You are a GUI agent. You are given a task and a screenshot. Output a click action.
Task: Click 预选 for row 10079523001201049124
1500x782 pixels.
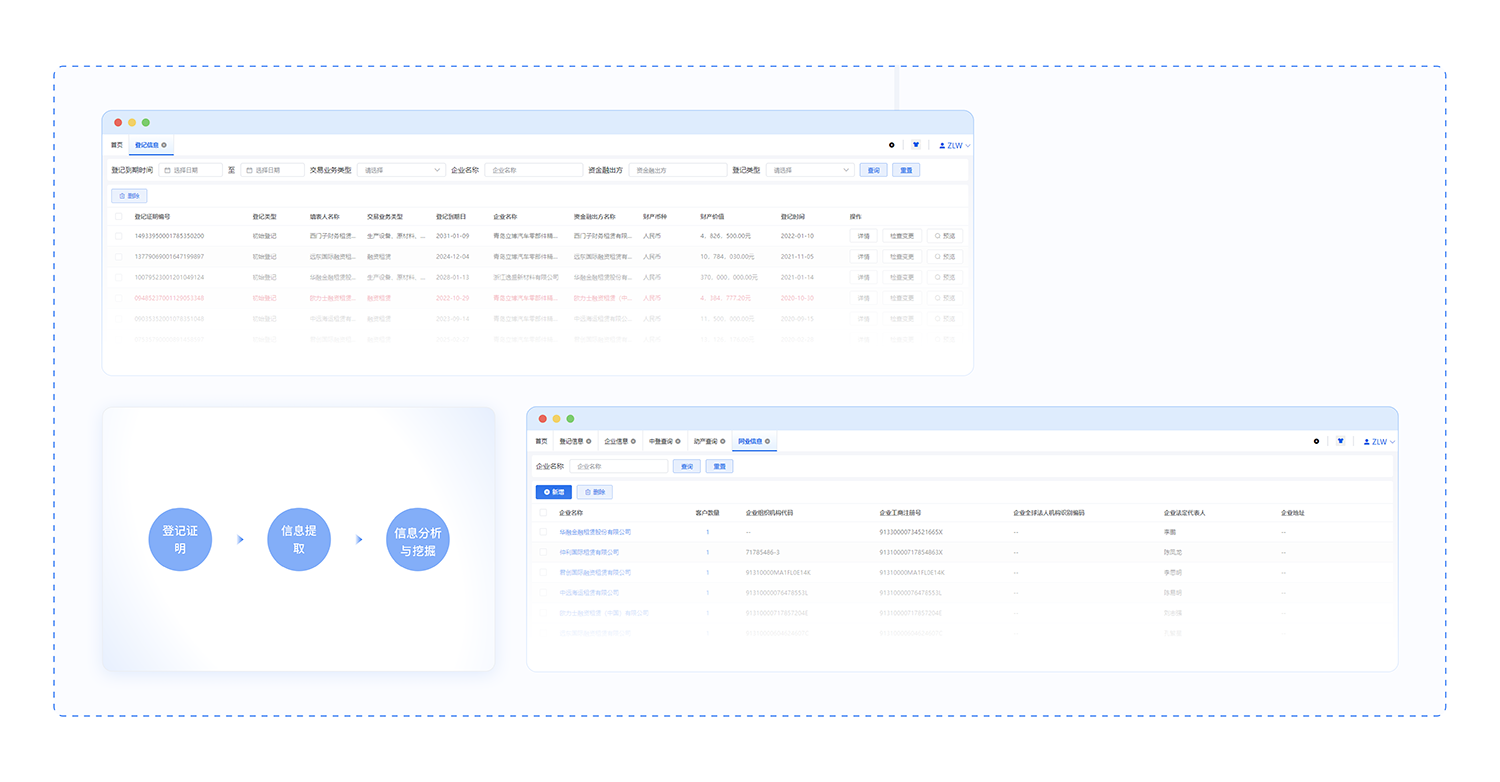click(945, 277)
